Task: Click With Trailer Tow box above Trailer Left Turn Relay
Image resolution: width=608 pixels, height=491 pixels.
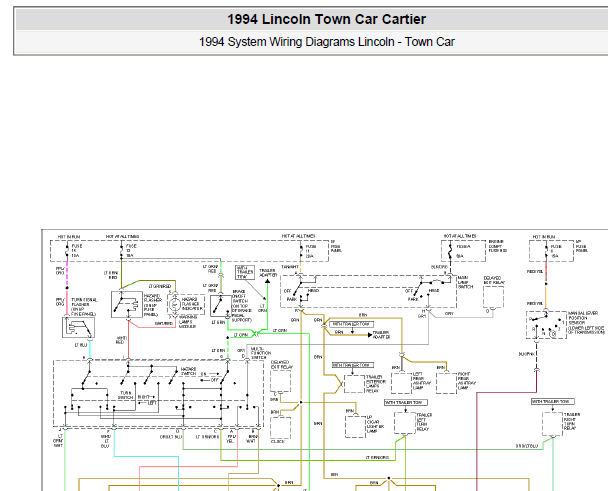Action: click(x=406, y=403)
